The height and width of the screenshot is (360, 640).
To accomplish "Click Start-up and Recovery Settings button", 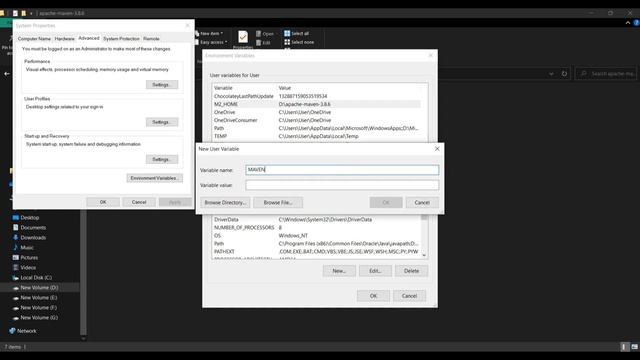I will pos(162,159).
